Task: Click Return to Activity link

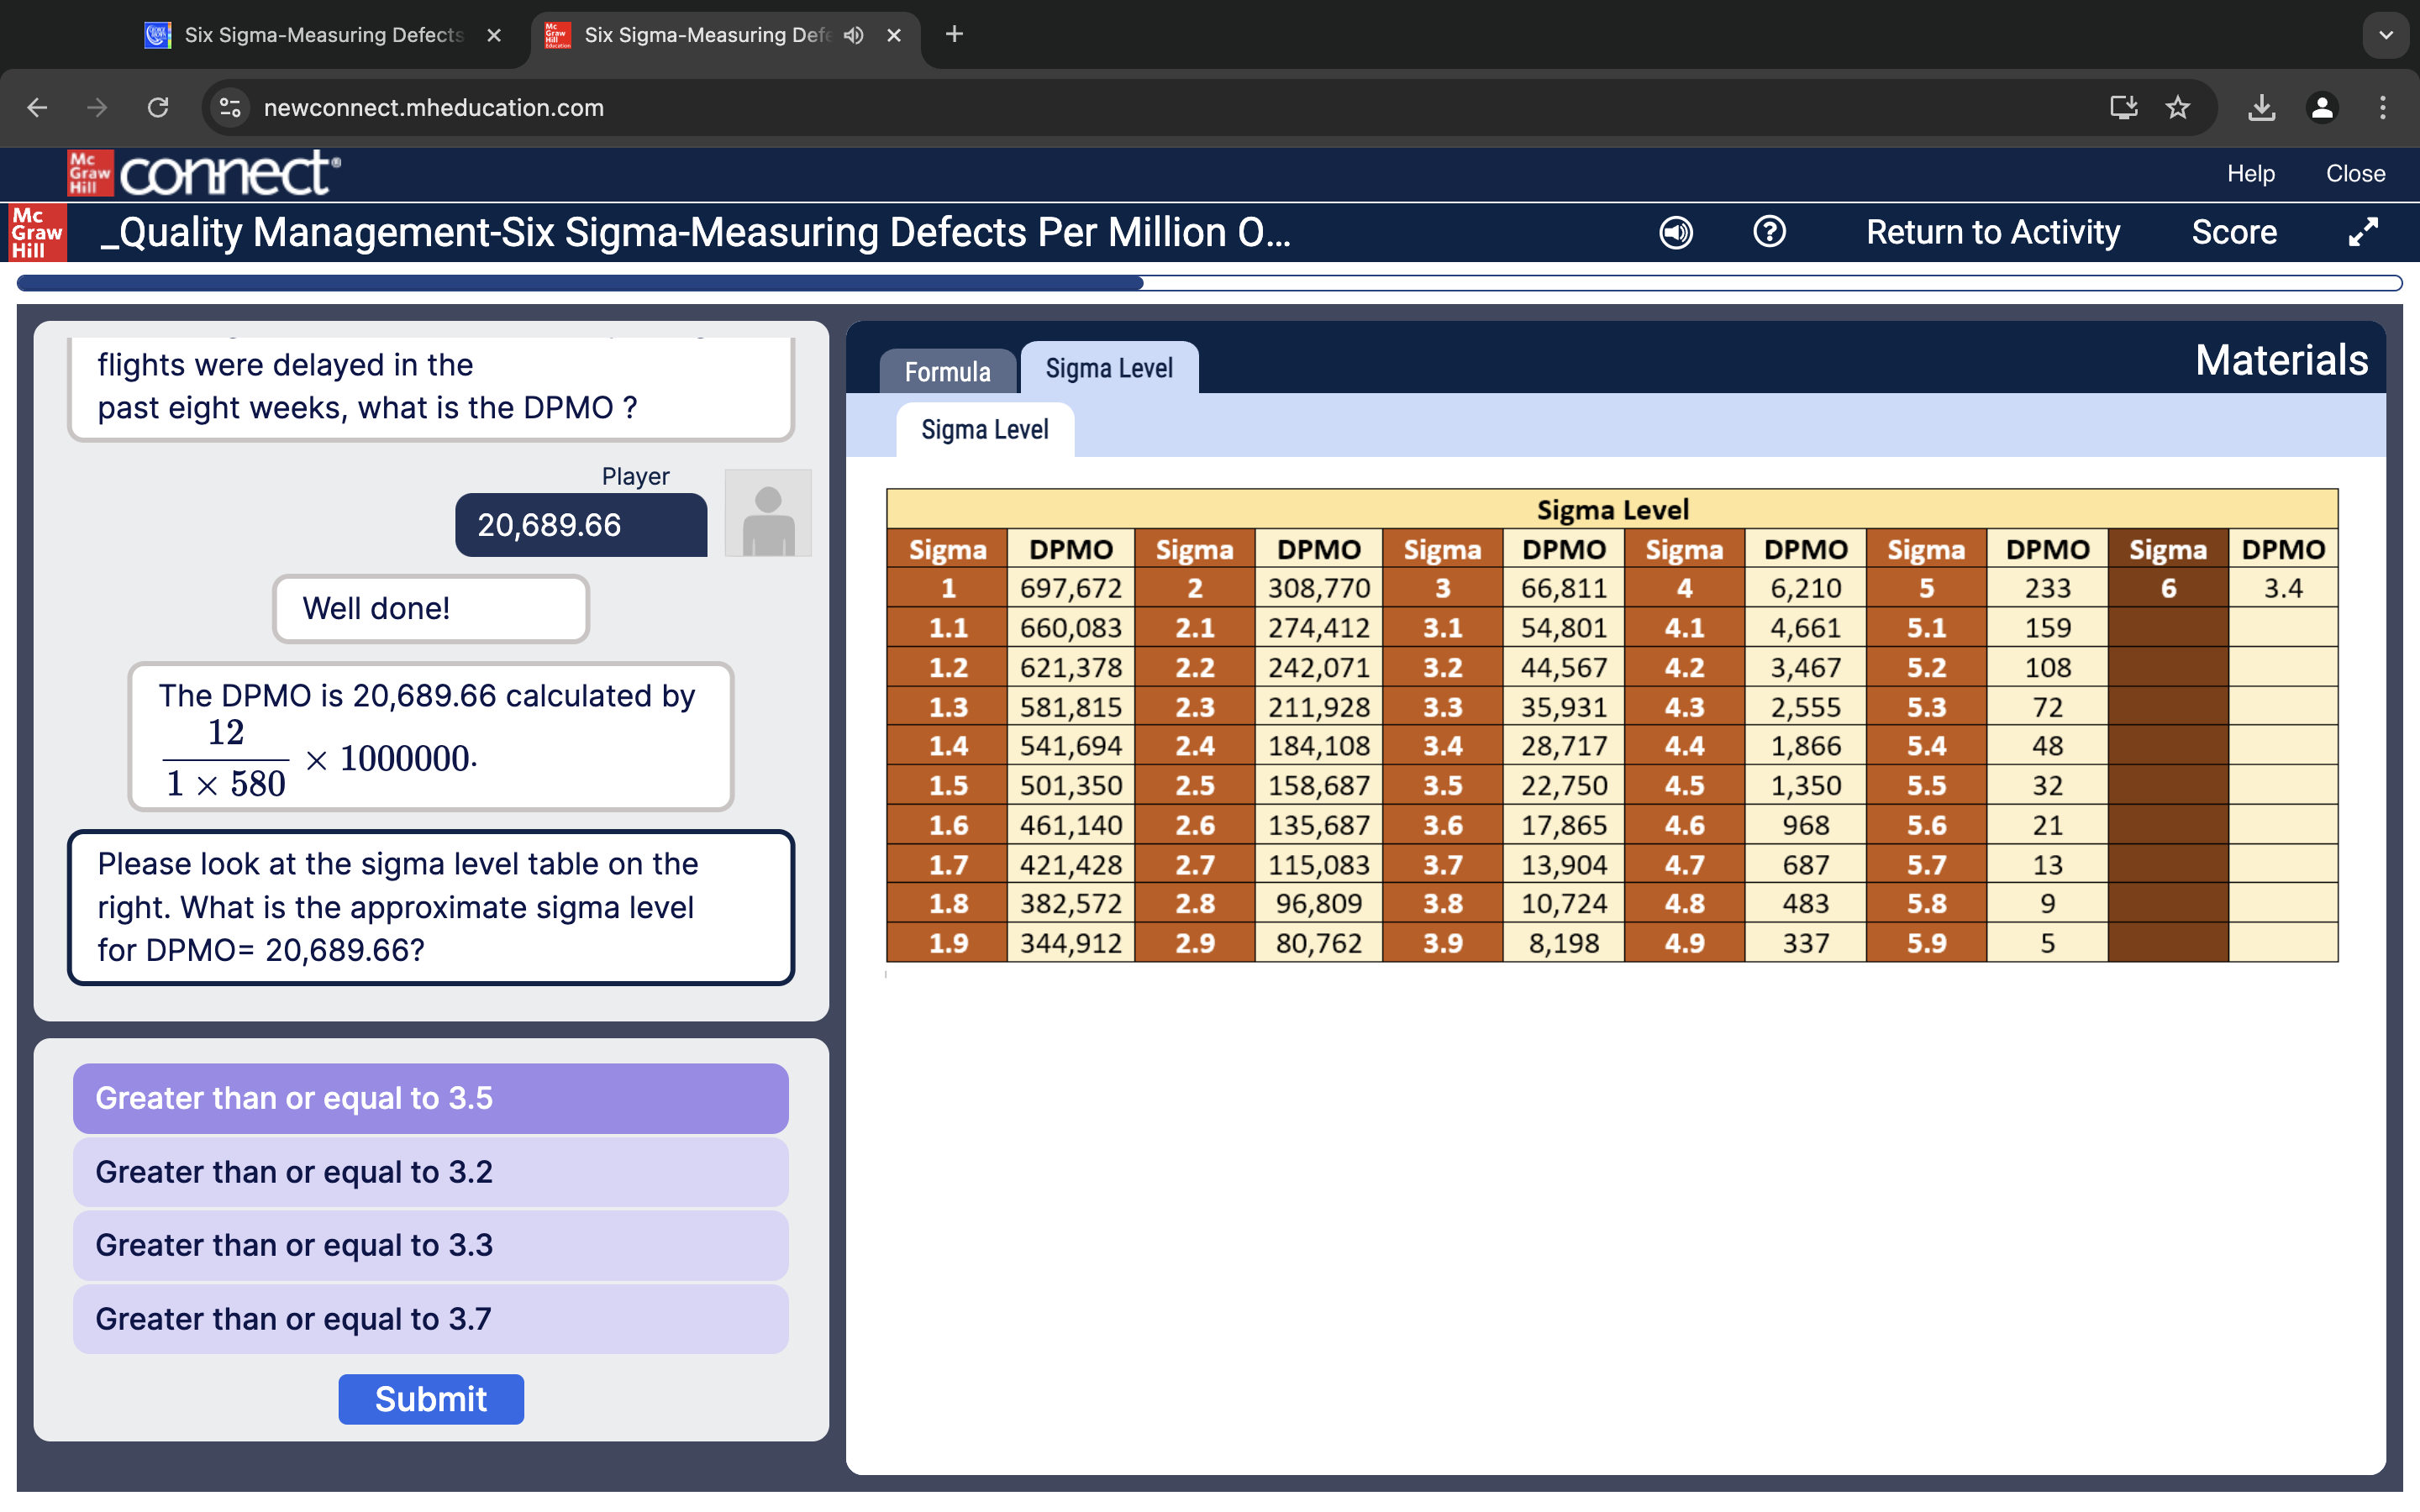Action: pos(1992,232)
